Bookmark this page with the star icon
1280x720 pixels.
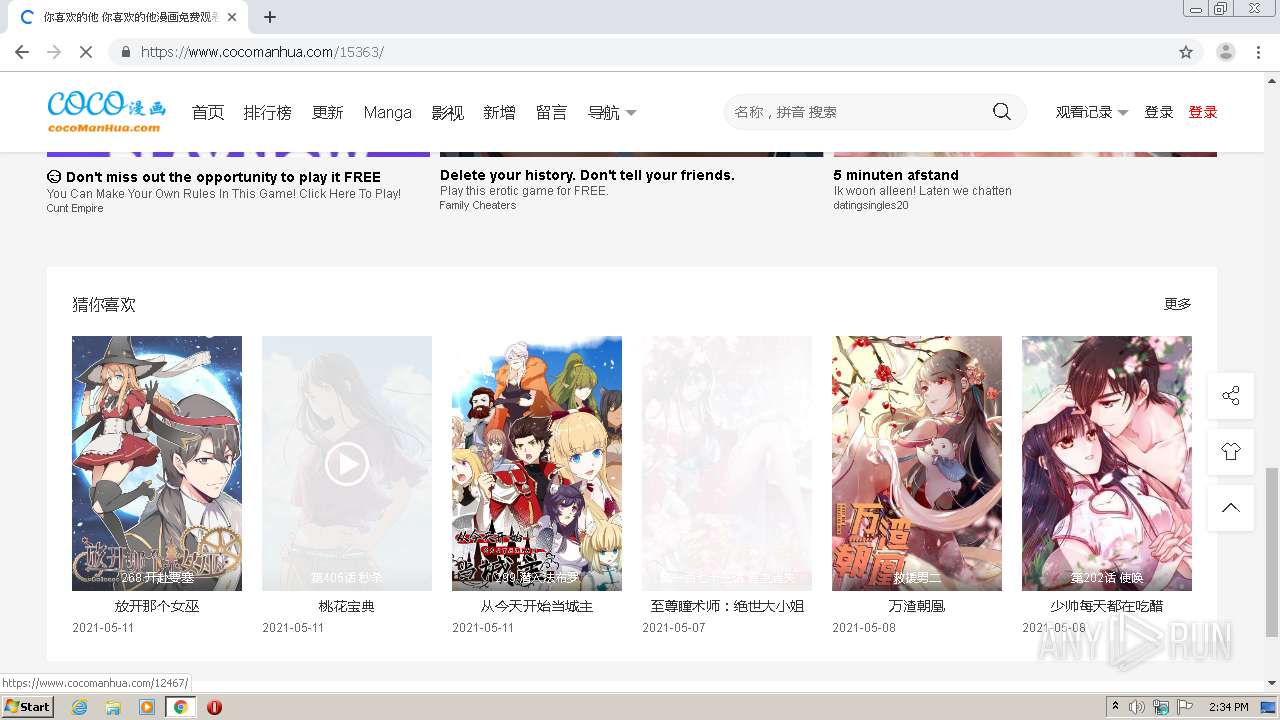tap(1186, 52)
